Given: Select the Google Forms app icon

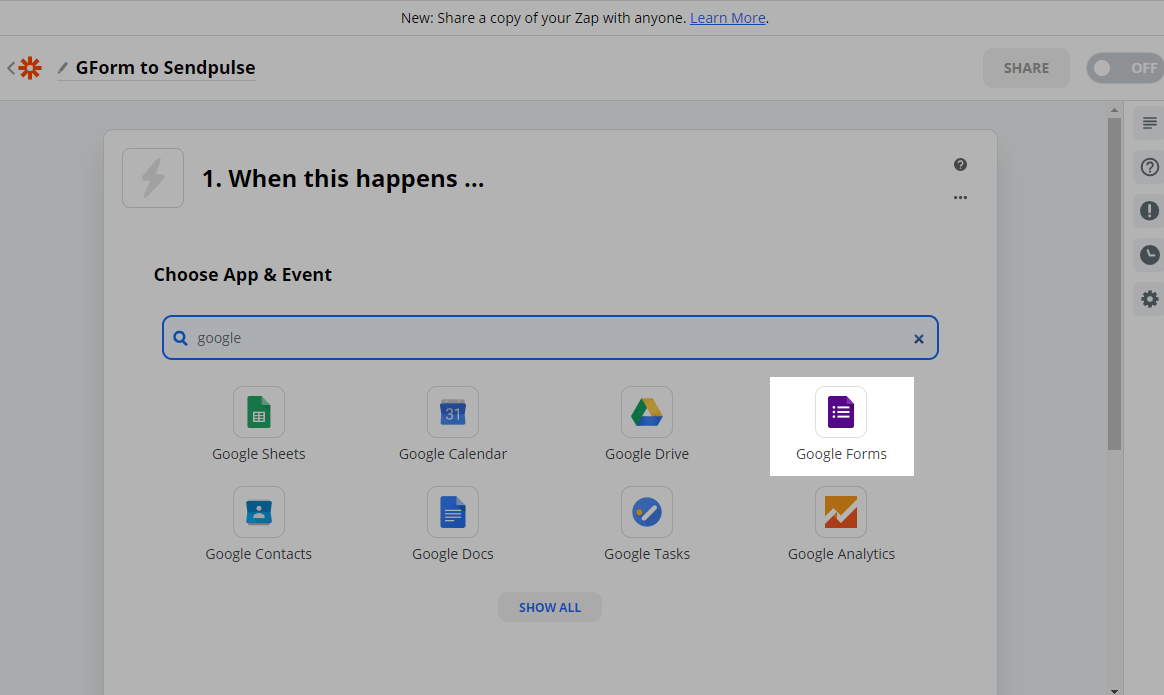Looking at the screenshot, I should [x=841, y=412].
